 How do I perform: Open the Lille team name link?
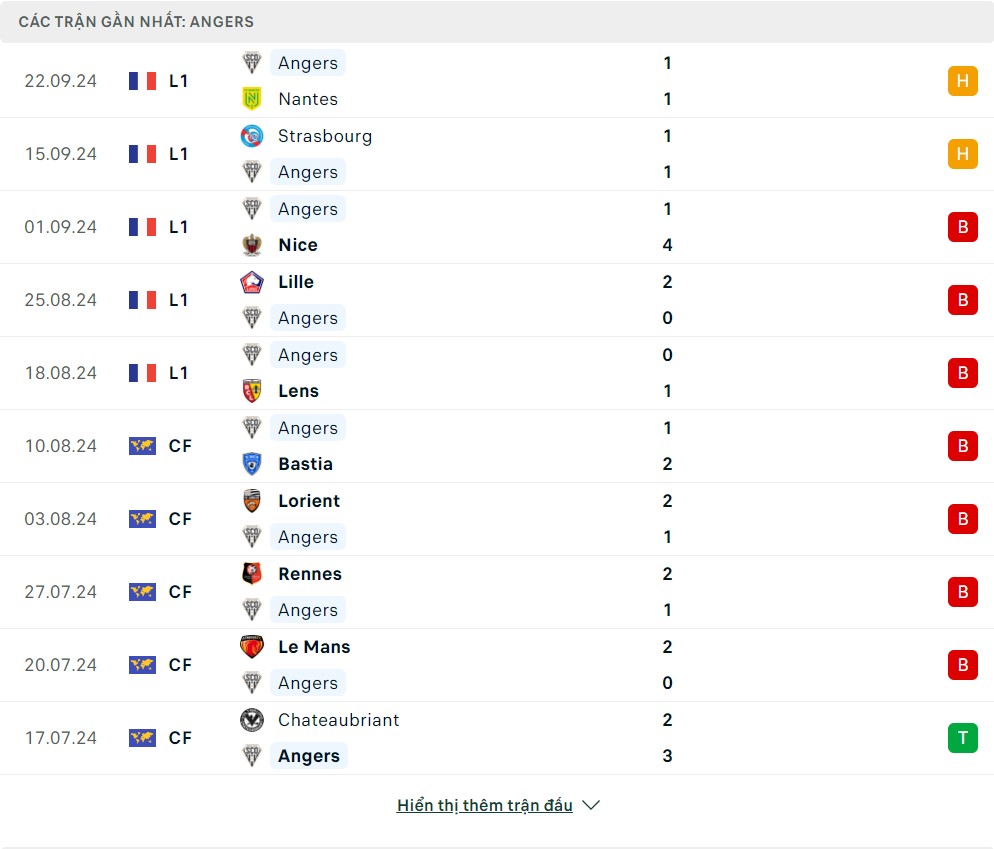point(296,282)
